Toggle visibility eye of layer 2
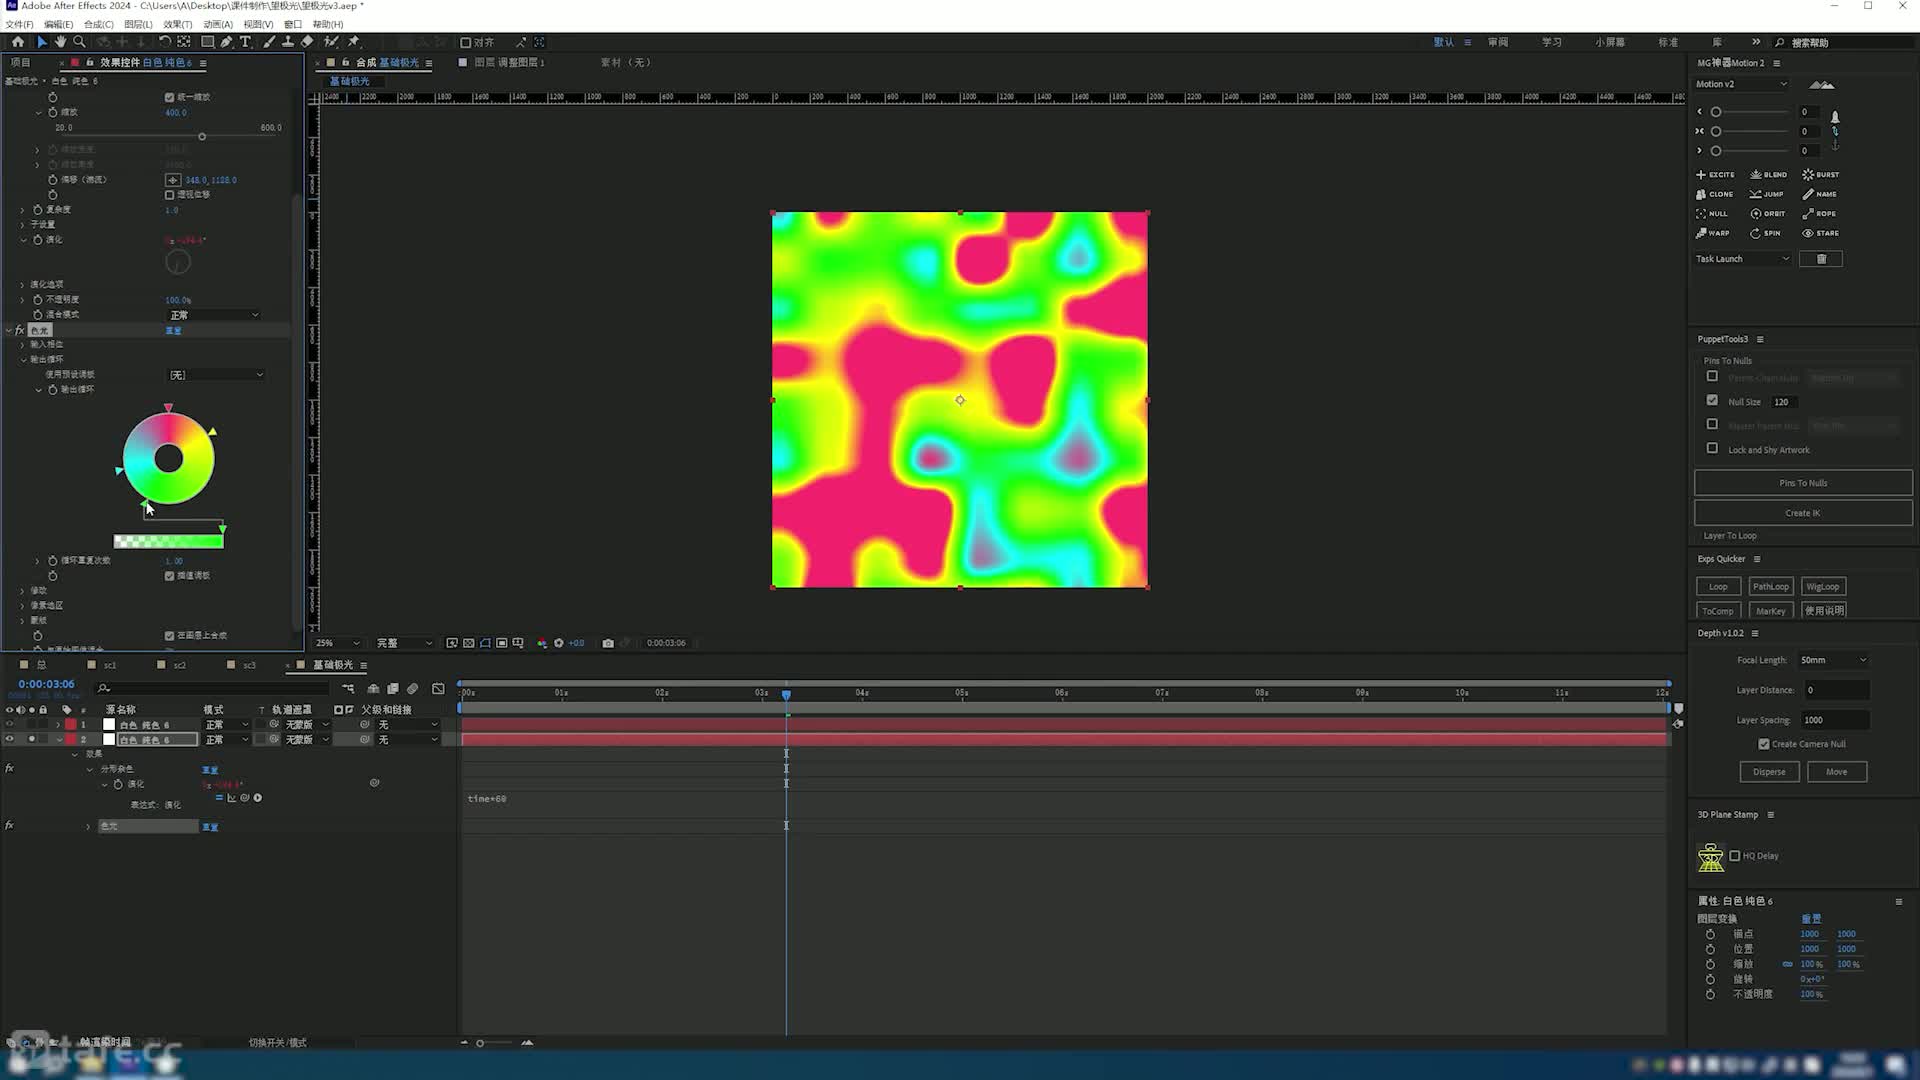This screenshot has width=1920, height=1080. point(10,739)
